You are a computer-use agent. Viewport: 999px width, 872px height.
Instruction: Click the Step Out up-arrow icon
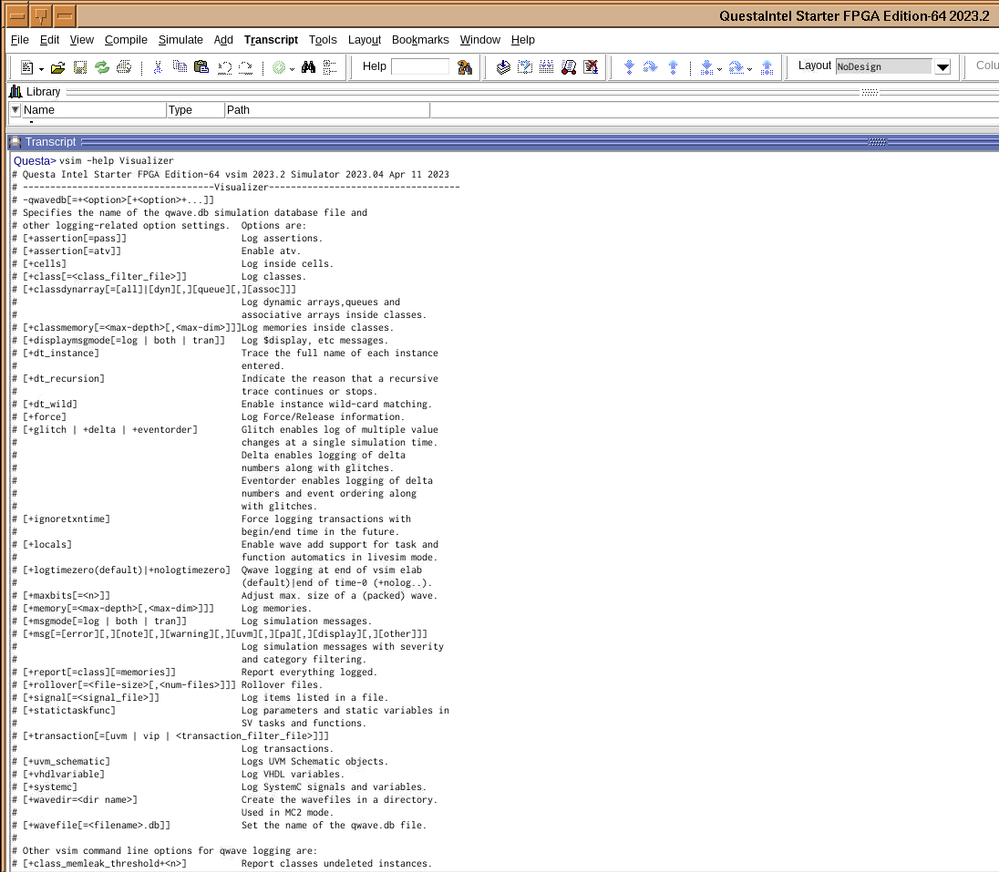(673, 67)
